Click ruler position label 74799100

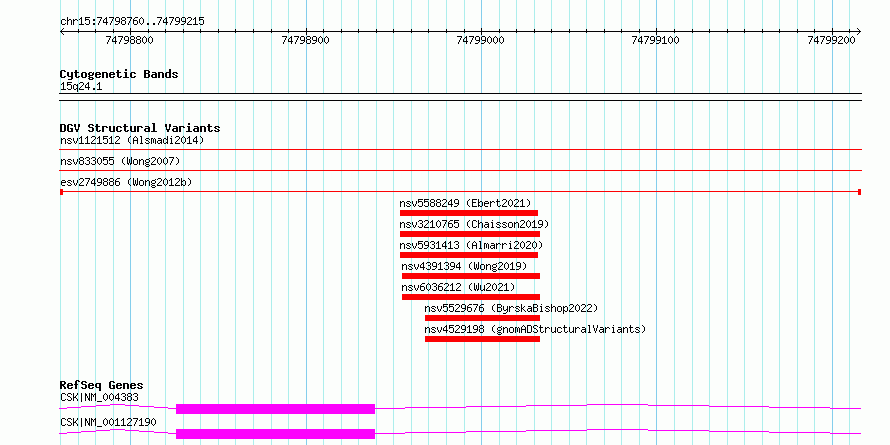tap(655, 41)
